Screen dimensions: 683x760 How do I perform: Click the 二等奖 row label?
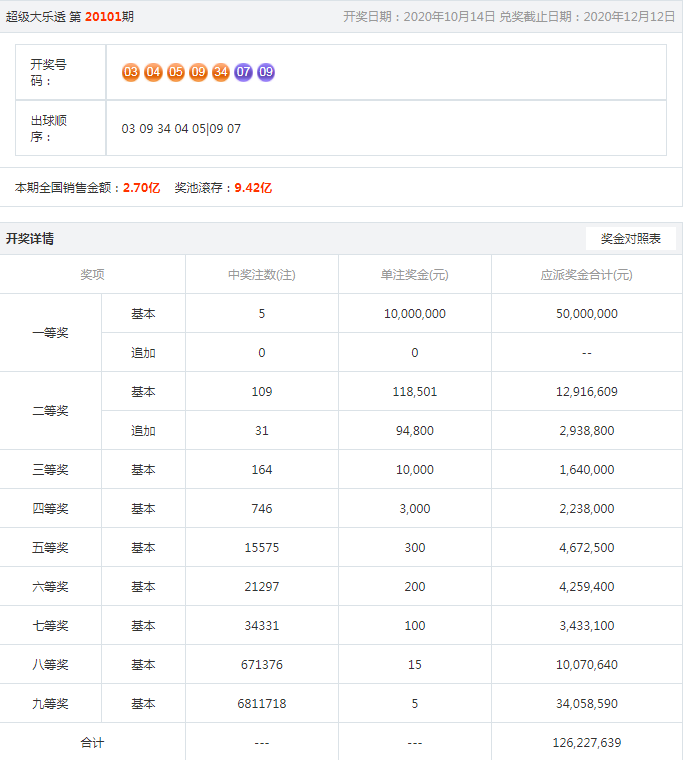coord(50,411)
